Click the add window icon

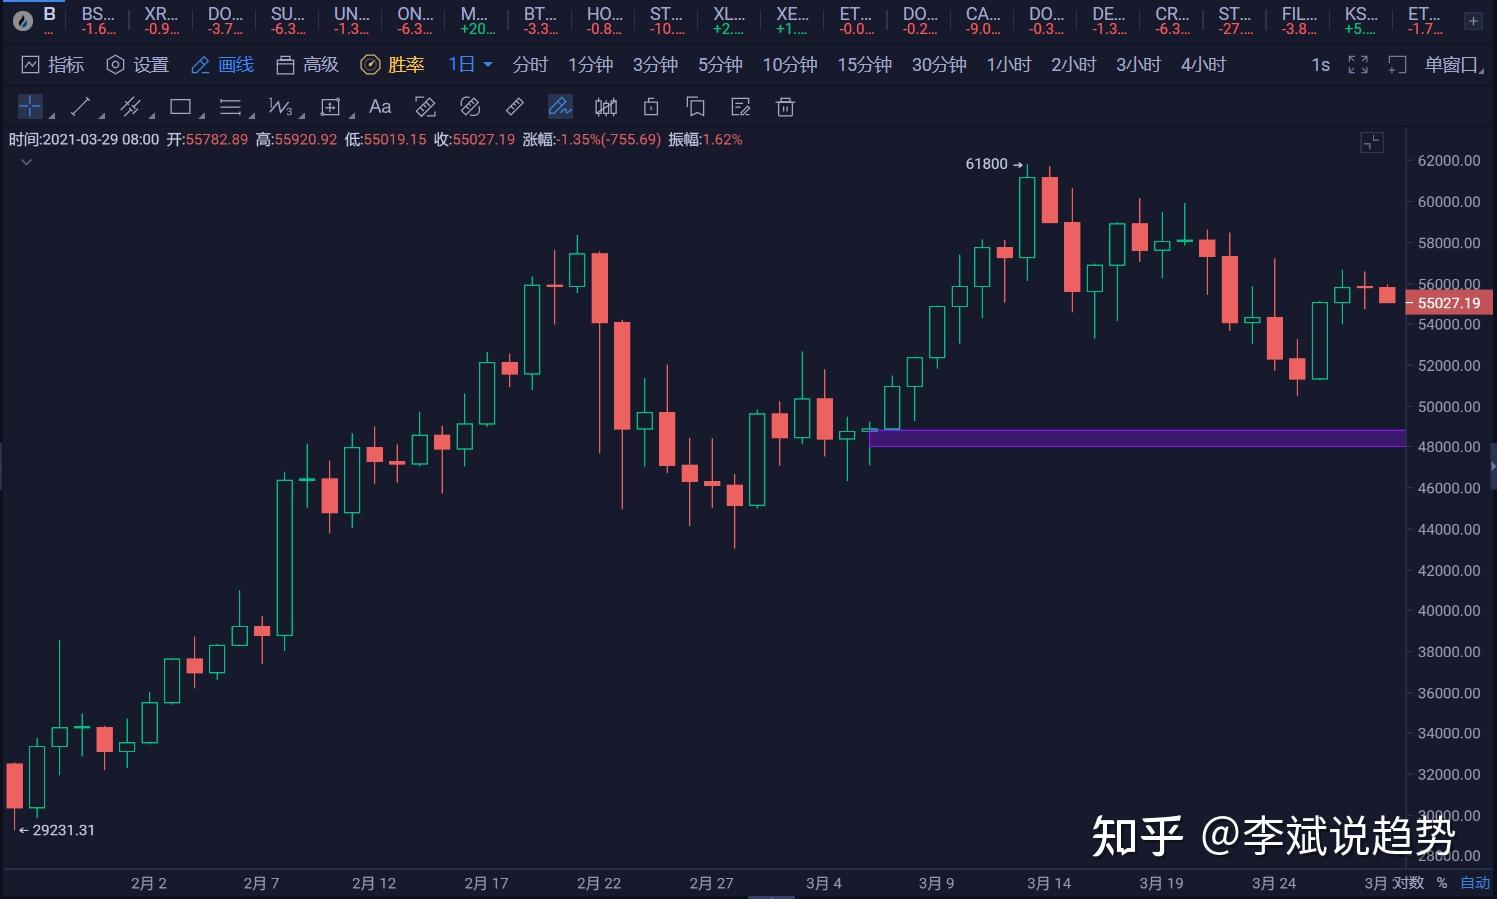(x=1397, y=65)
